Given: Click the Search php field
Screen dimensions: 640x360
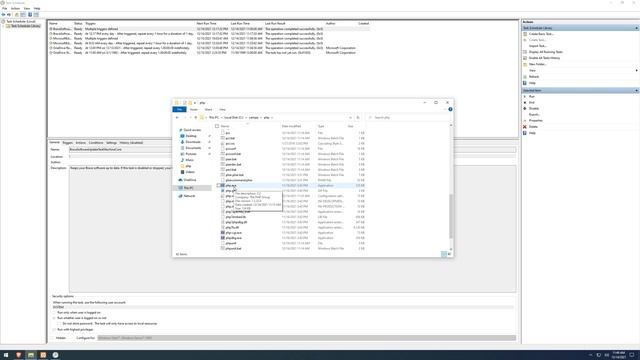Looking at the screenshot, I should pos(408,118).
